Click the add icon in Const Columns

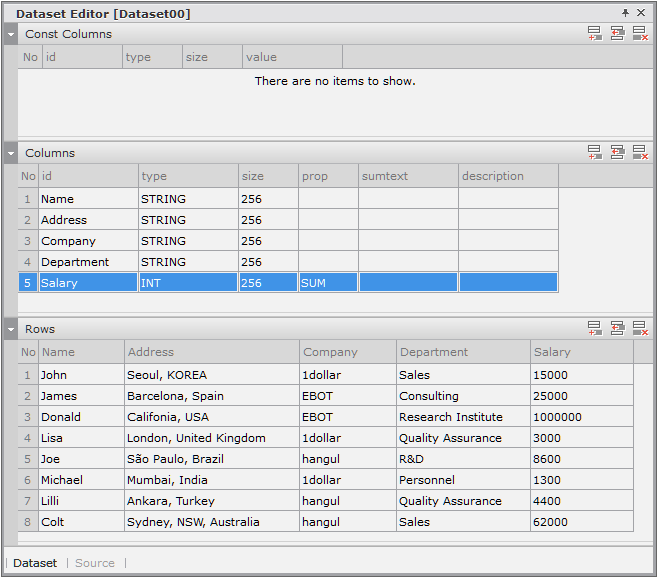coord(595,34)
